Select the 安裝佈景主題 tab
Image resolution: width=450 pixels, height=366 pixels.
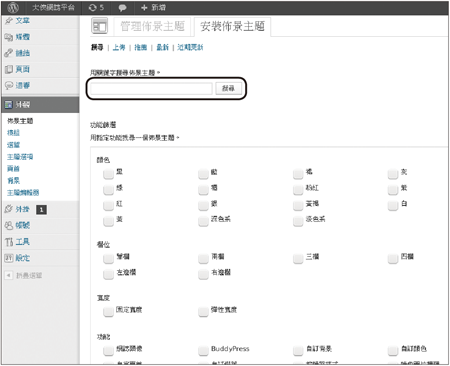(232, 26)
